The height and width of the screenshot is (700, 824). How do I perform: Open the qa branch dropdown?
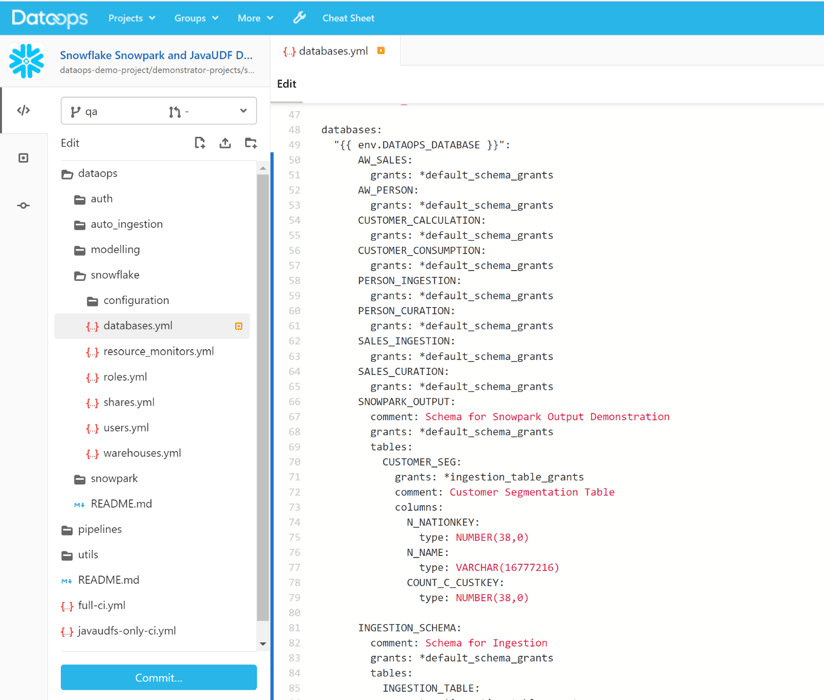(159, 111)
